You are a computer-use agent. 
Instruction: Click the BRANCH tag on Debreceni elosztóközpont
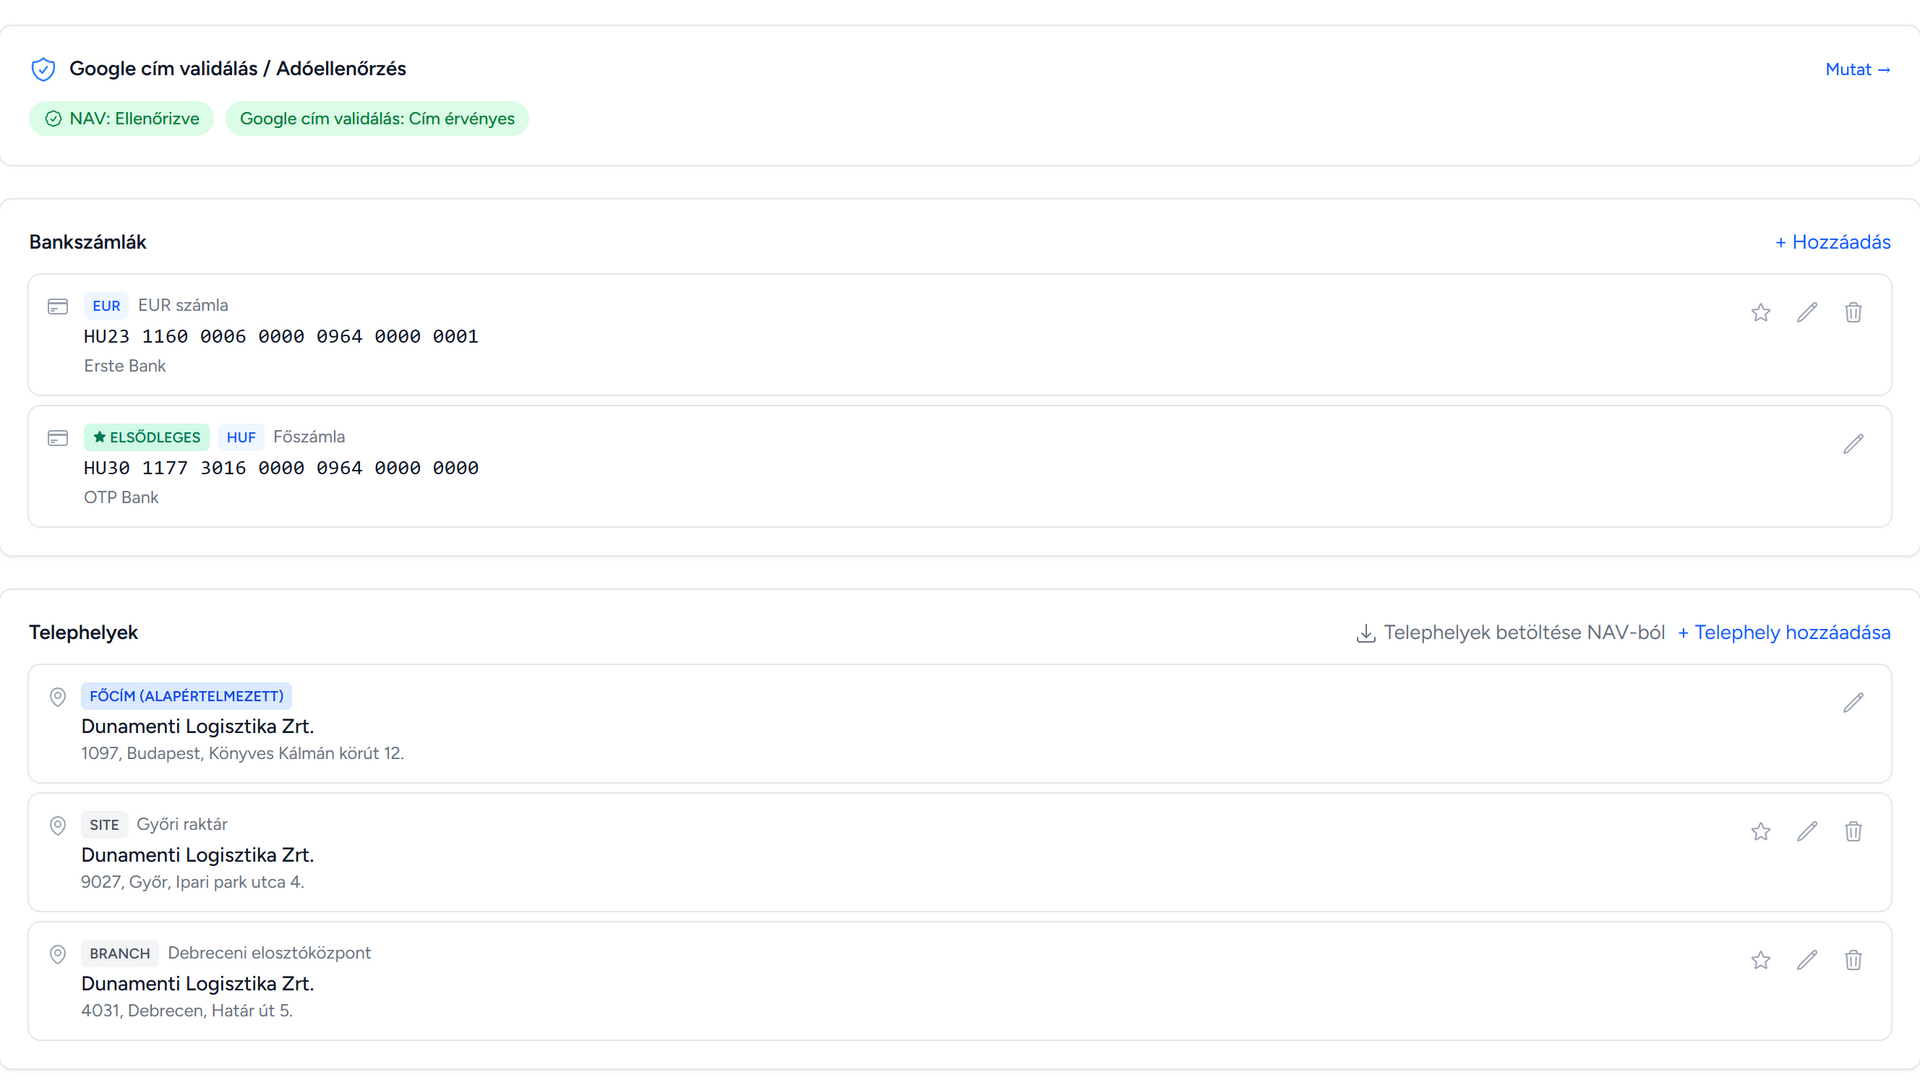(x=119, y=954)
